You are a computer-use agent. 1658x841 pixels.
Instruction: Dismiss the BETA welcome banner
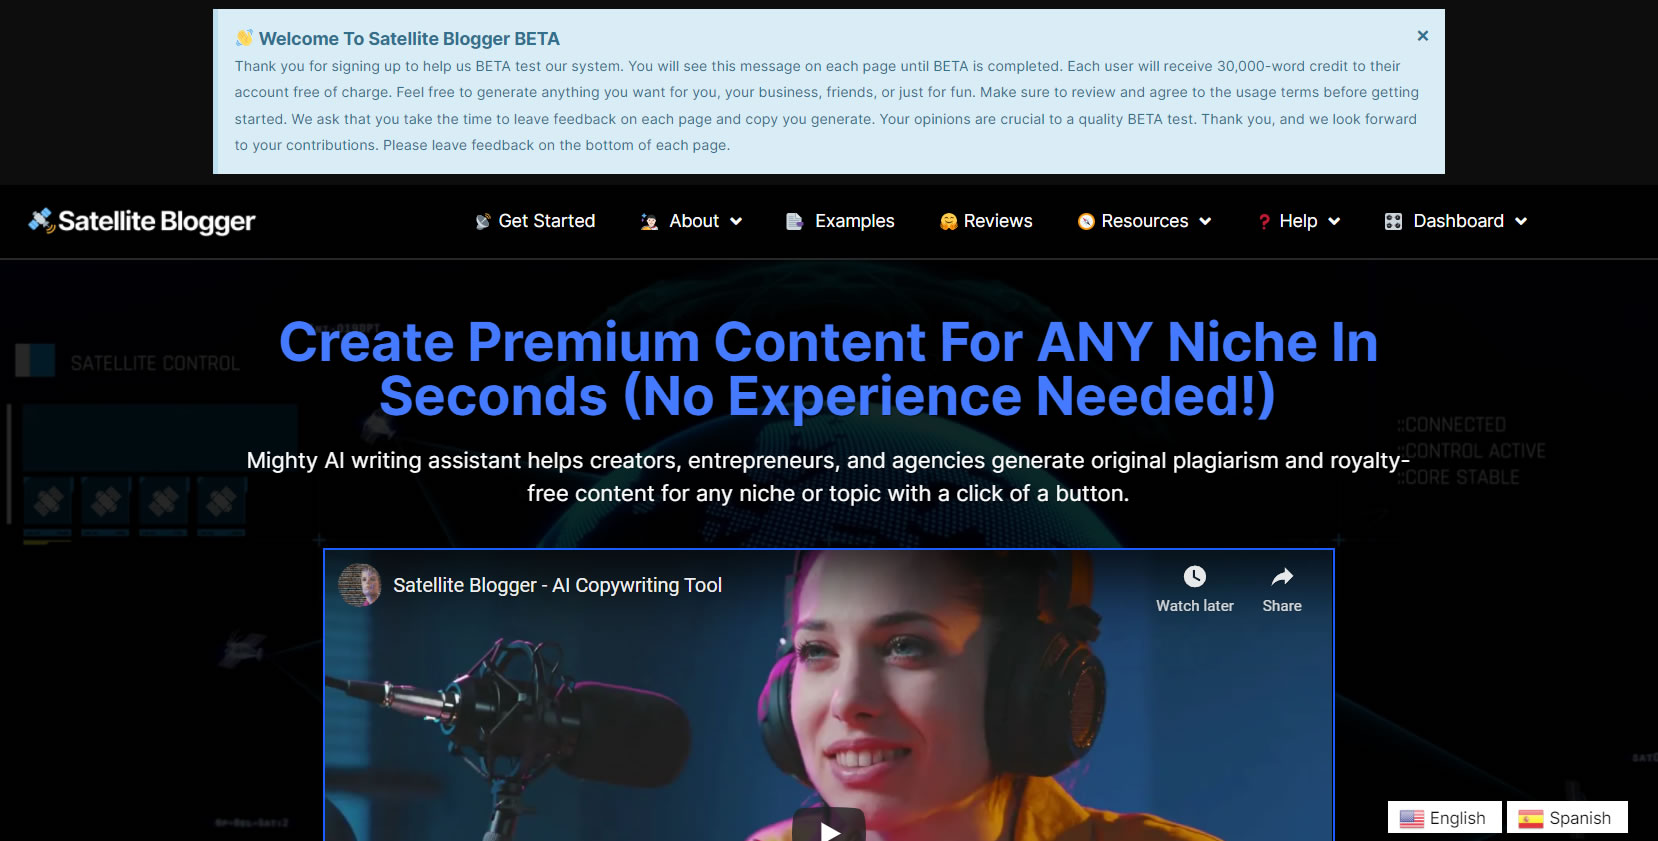coord(1422,36)
